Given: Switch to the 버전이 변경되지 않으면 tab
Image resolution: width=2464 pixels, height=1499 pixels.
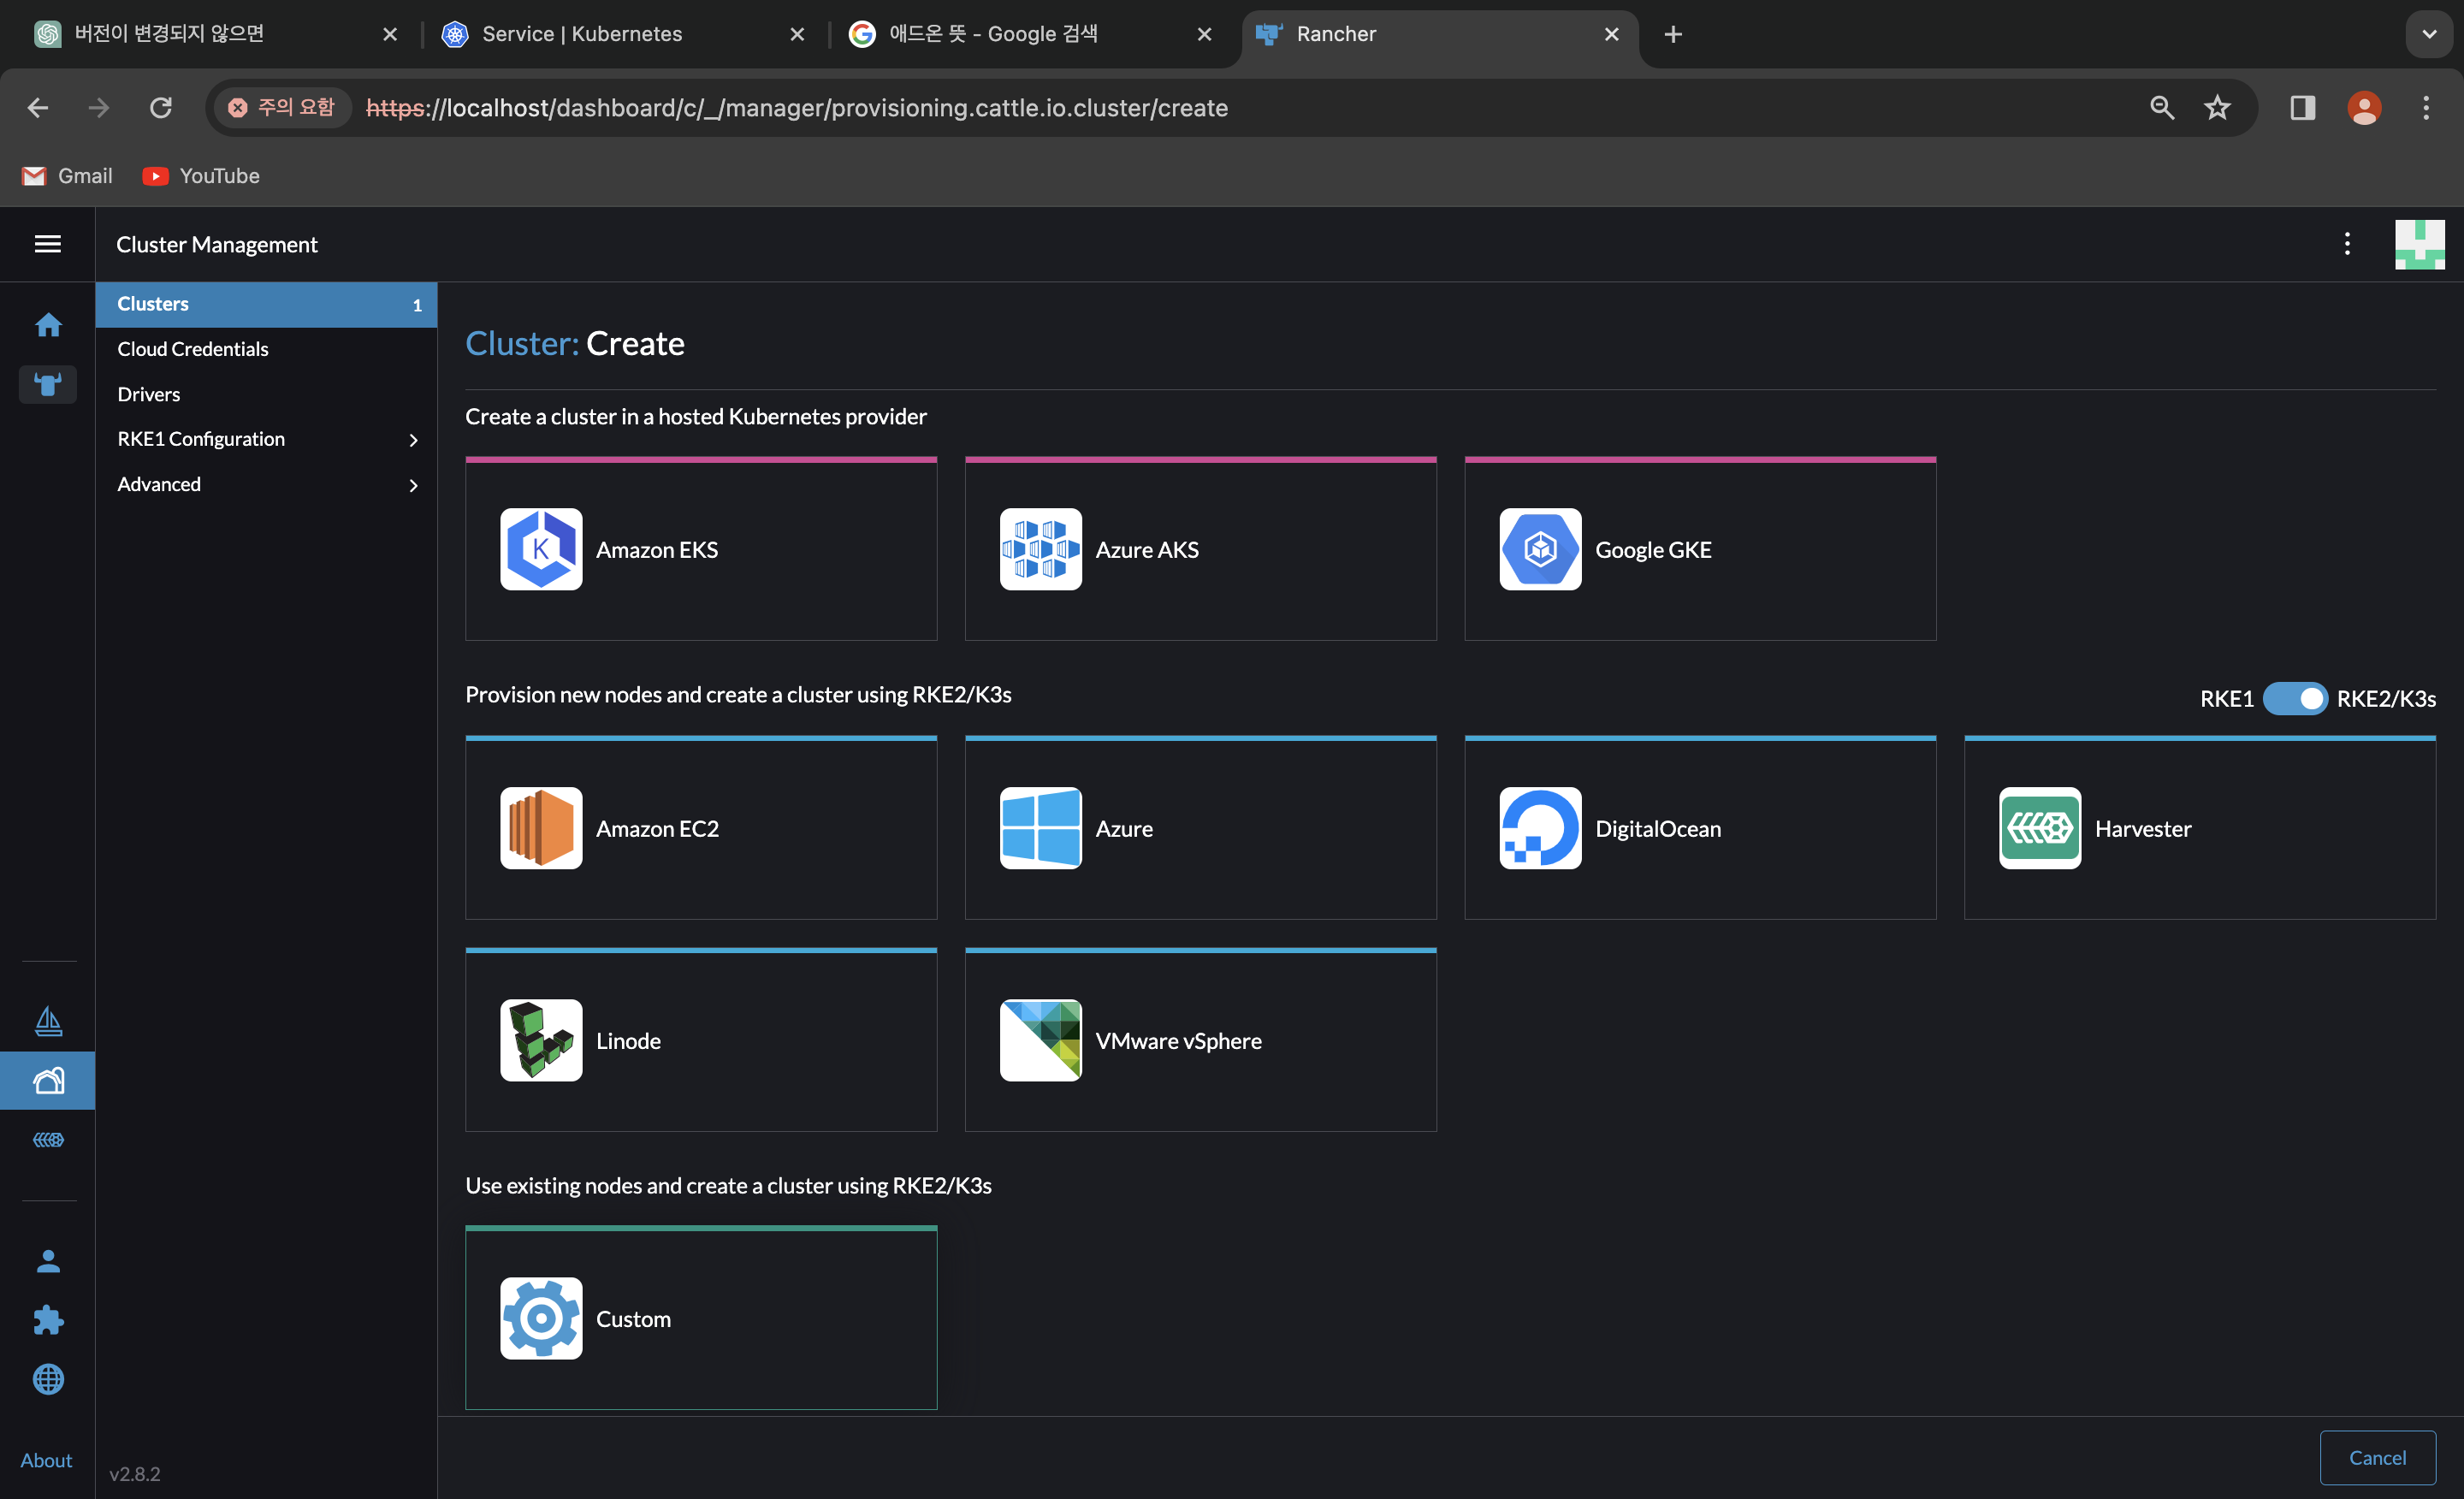Looking at the screenshot, I should (215, 34).
